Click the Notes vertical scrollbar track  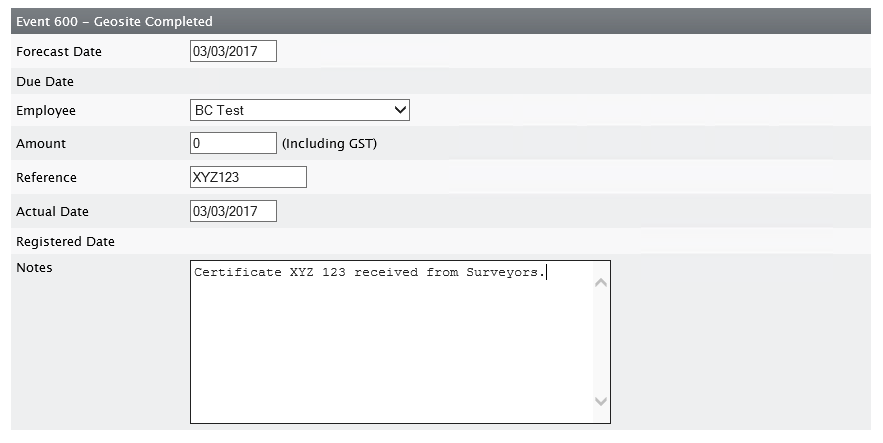[x=601, y=342]
